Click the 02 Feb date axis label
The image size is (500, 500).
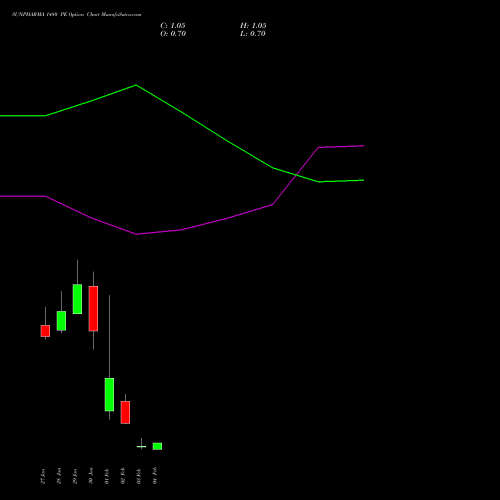(x=123, y=476)
